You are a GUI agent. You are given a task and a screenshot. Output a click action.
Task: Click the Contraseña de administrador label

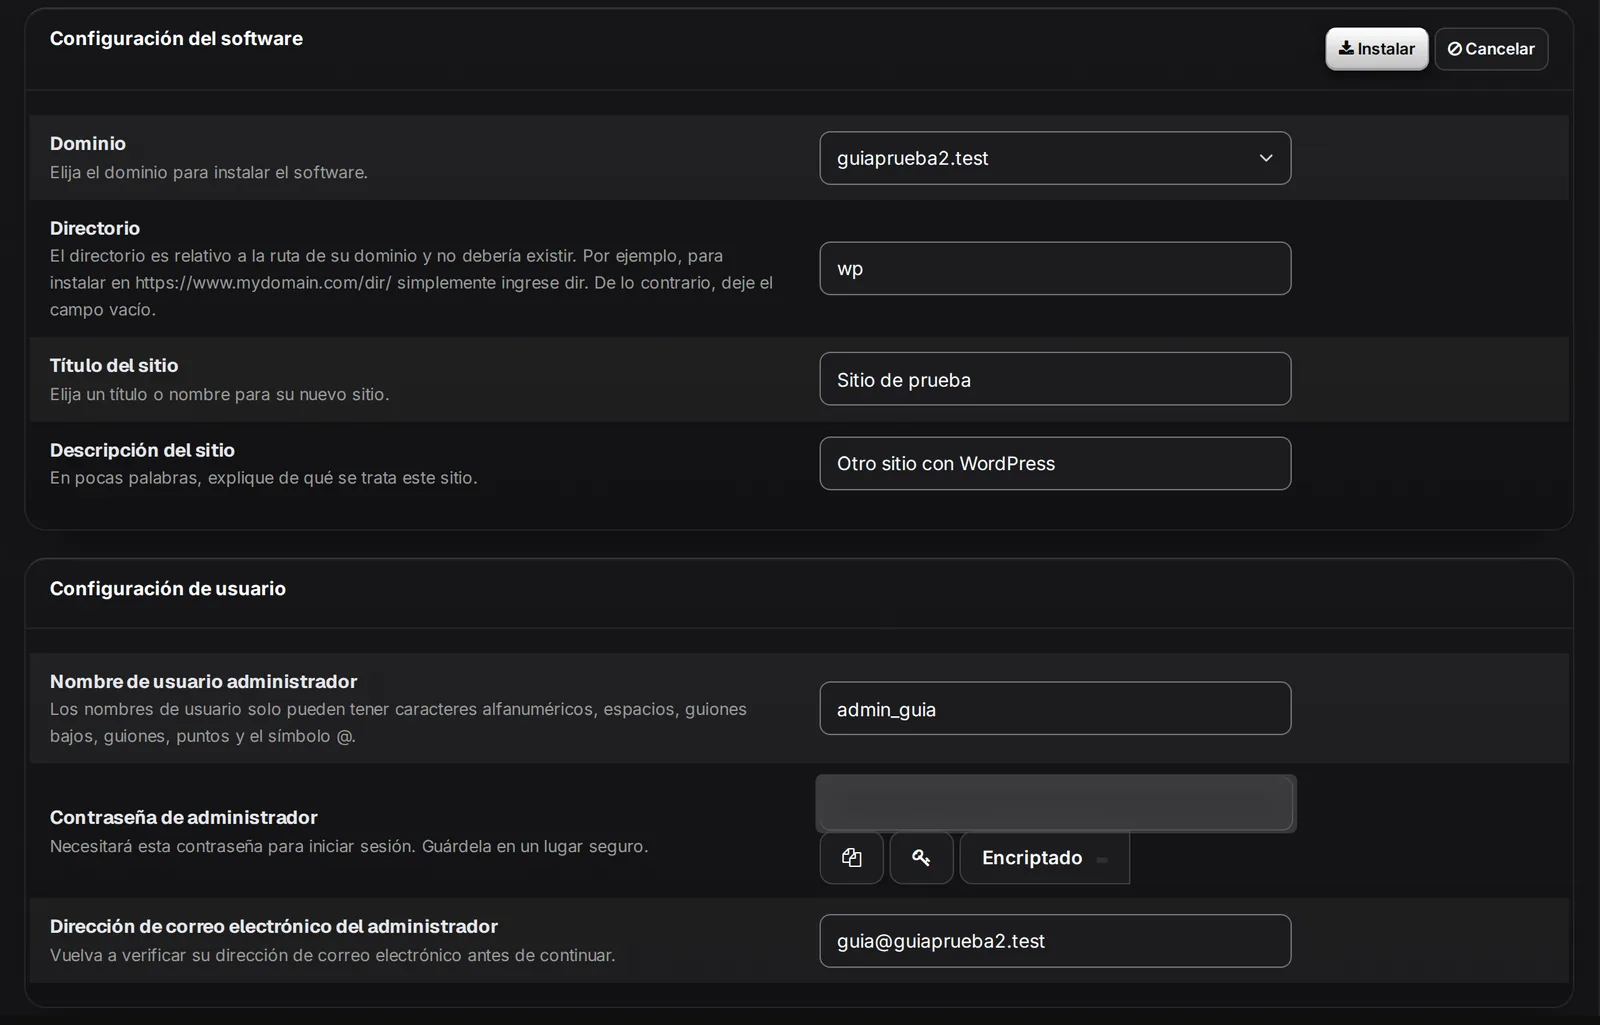[x=184, y=818]
